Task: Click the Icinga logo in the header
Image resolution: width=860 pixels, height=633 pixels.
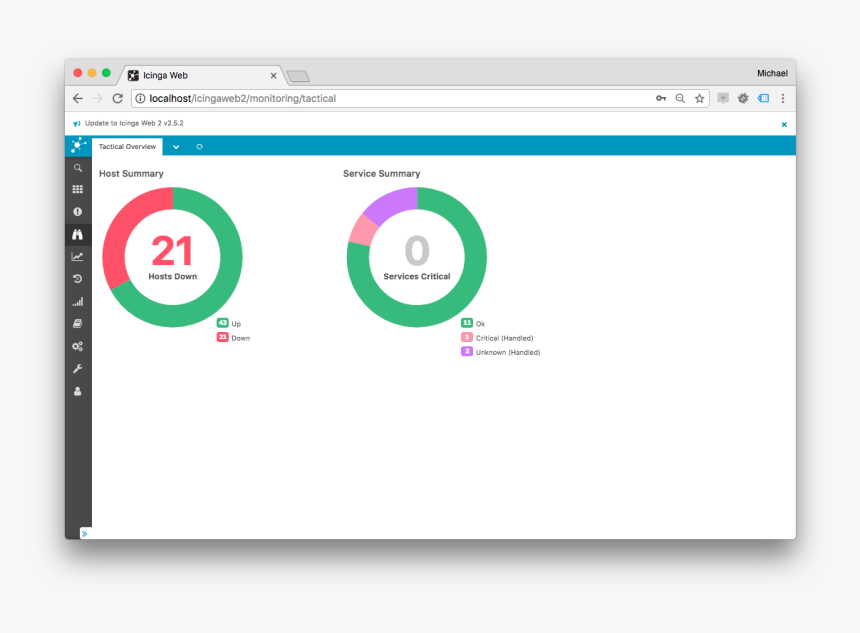Action: (78, 145)
